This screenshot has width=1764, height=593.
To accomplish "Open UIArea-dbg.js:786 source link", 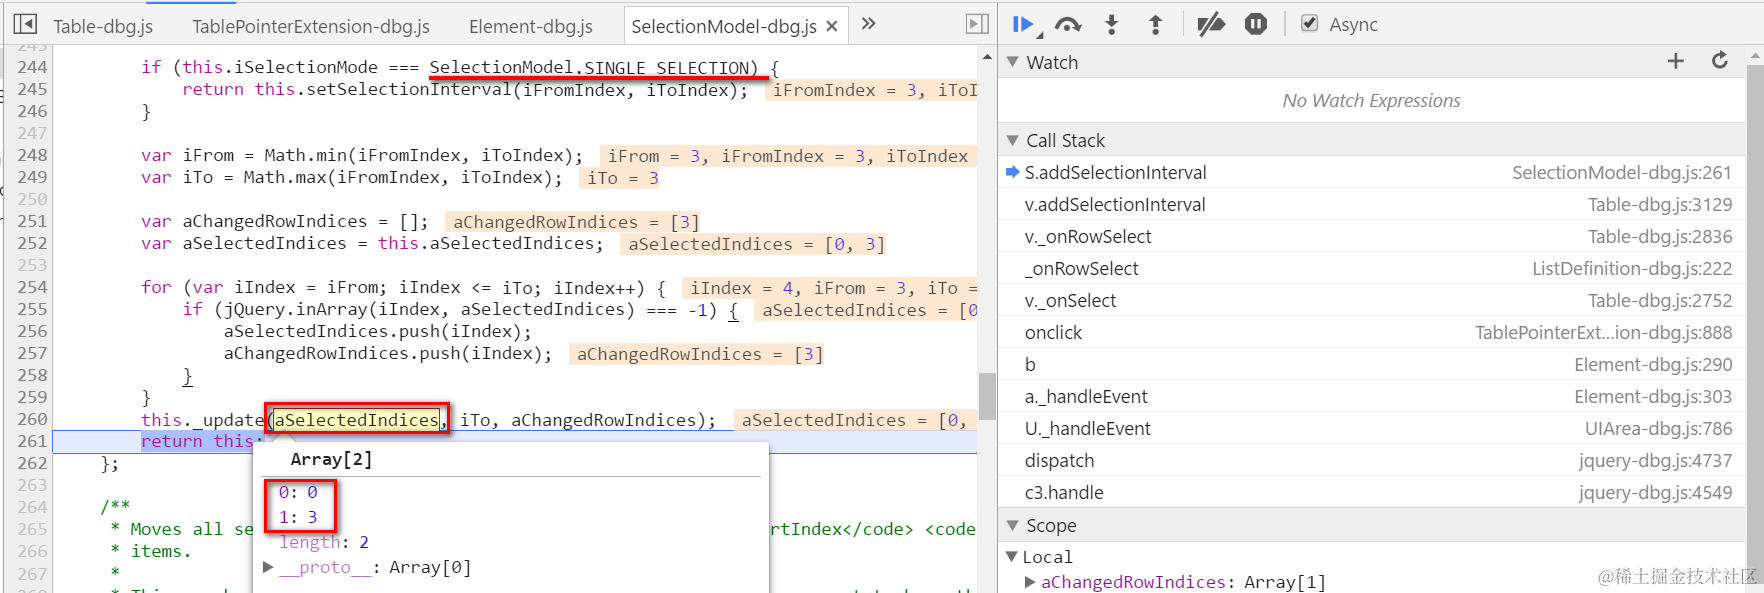I will pos(1658,428).
